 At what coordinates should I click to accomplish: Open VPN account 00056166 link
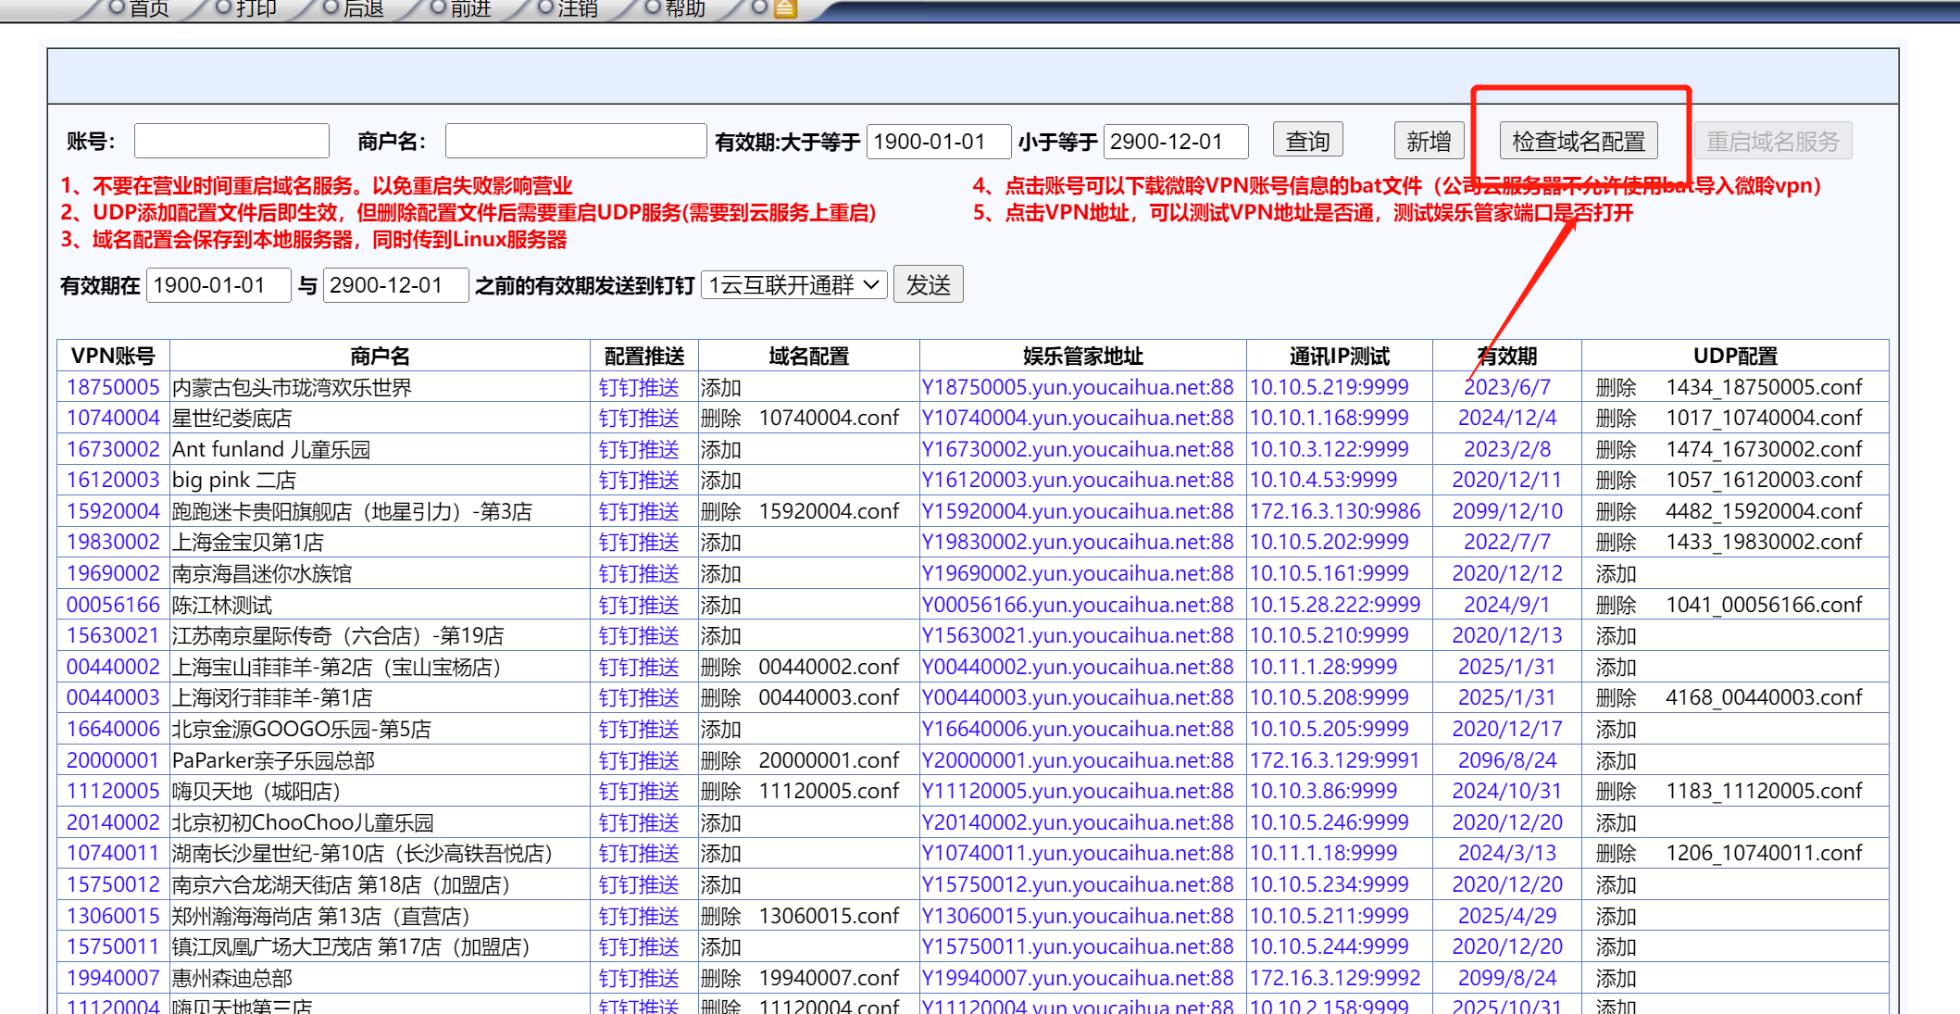click(x=113, y=604)
